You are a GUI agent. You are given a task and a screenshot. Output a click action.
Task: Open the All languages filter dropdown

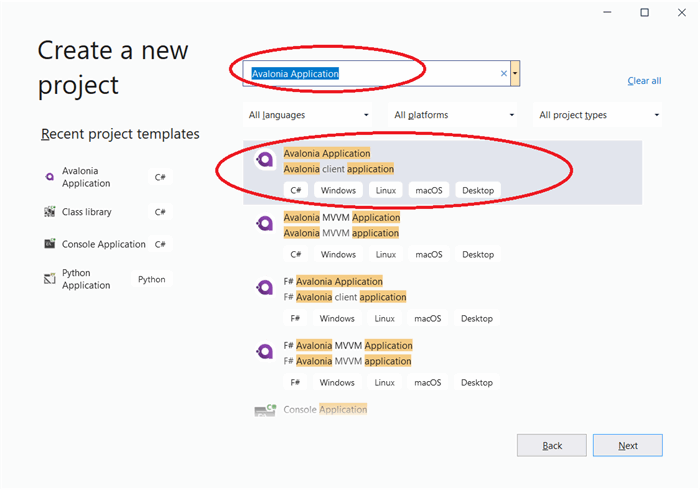(308, 115)
